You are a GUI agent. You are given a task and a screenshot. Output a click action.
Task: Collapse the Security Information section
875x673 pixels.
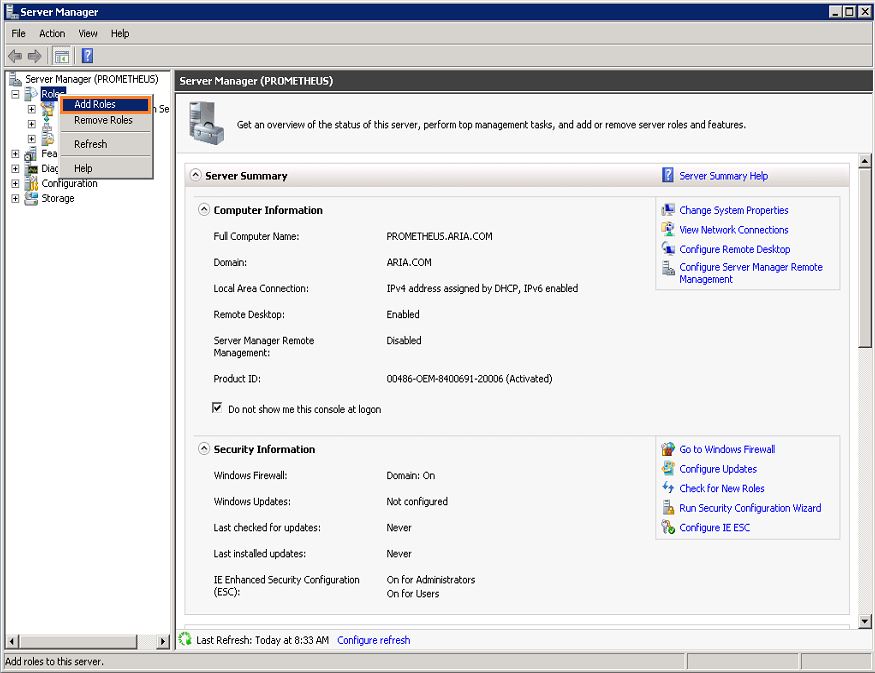tap(204, 449)
